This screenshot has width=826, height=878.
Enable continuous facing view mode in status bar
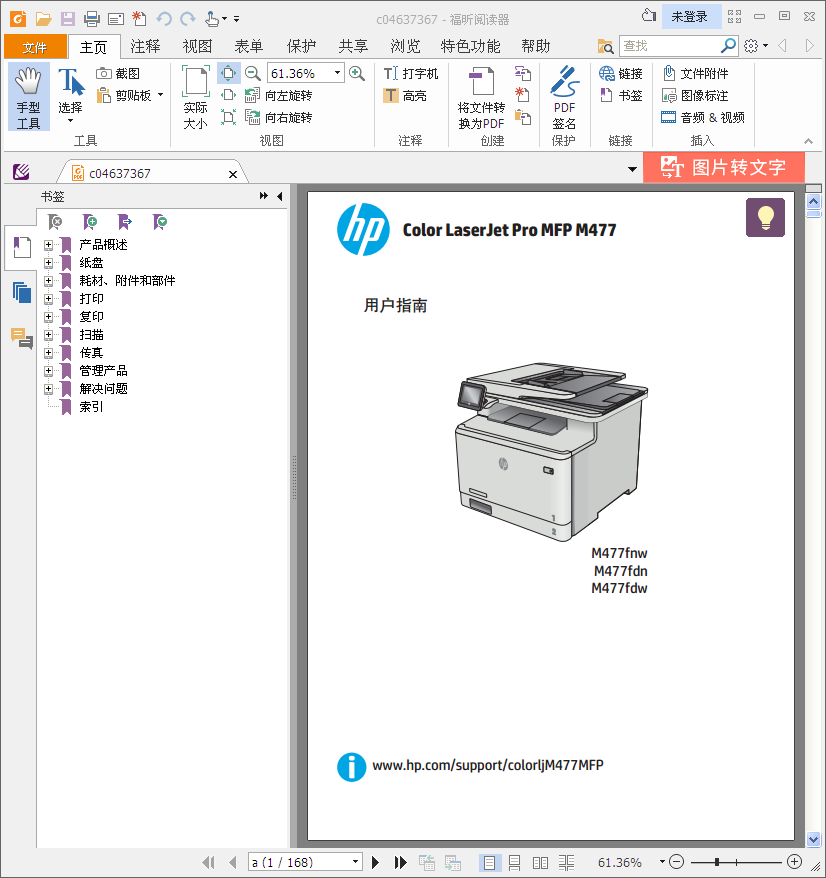click(x=567, y=862)
